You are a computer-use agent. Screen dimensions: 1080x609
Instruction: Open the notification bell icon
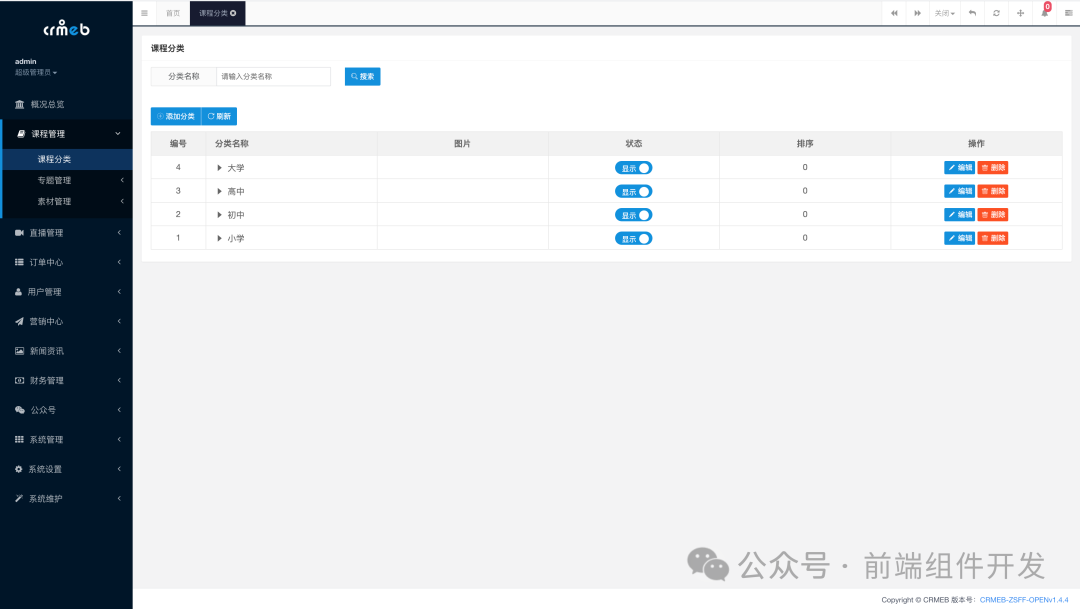point(1045,12)
